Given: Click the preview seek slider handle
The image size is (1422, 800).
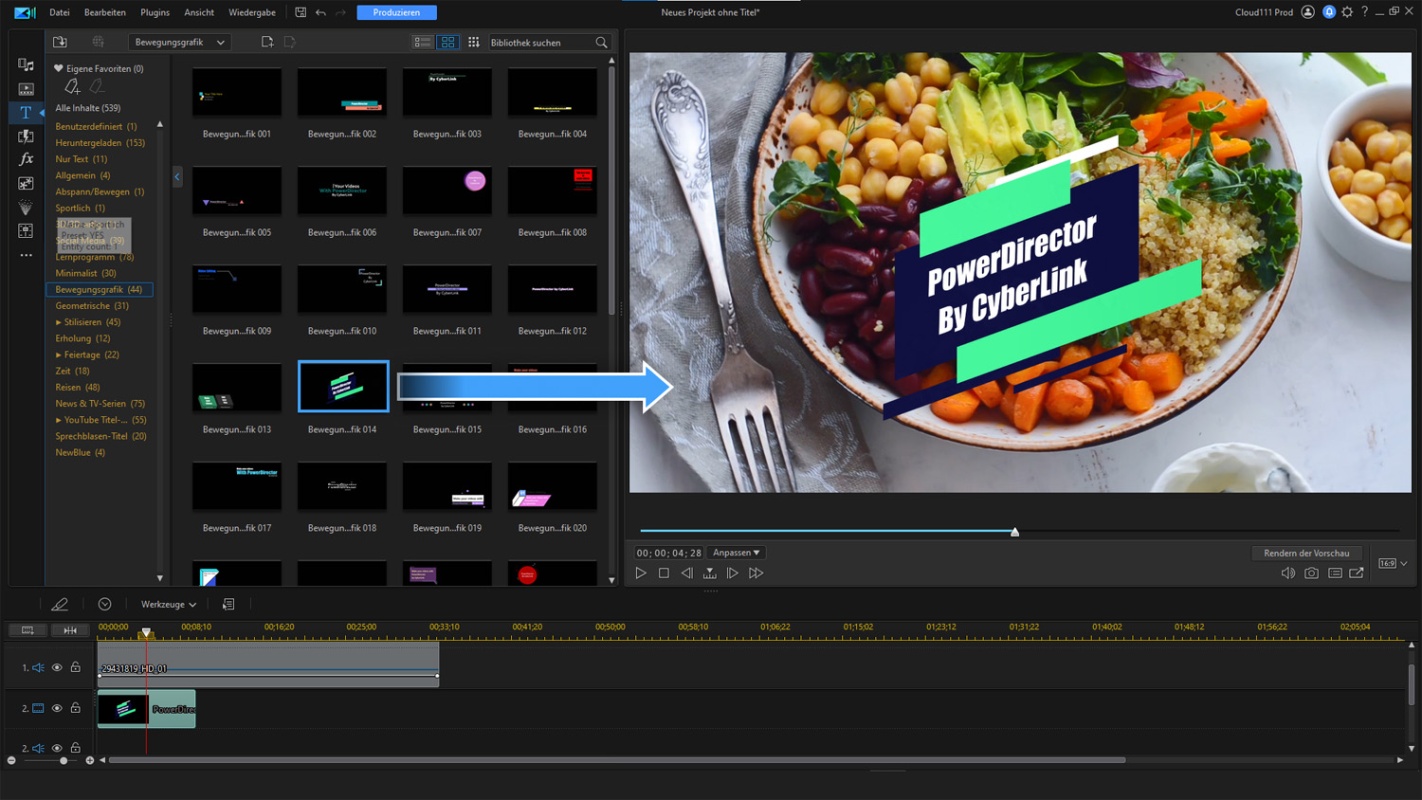Looking at the screenshot, I should tap(1015, 532).
